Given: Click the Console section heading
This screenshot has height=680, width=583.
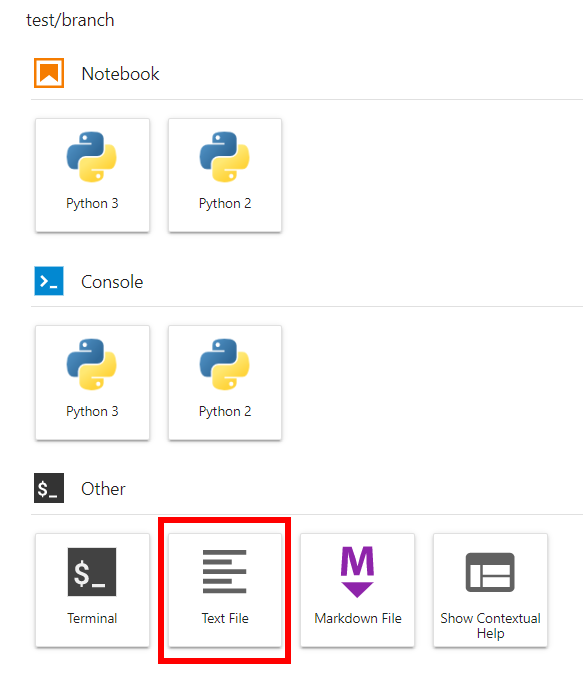Looking at the screenshot, I should pyautogui.click(x=112, y=282).
